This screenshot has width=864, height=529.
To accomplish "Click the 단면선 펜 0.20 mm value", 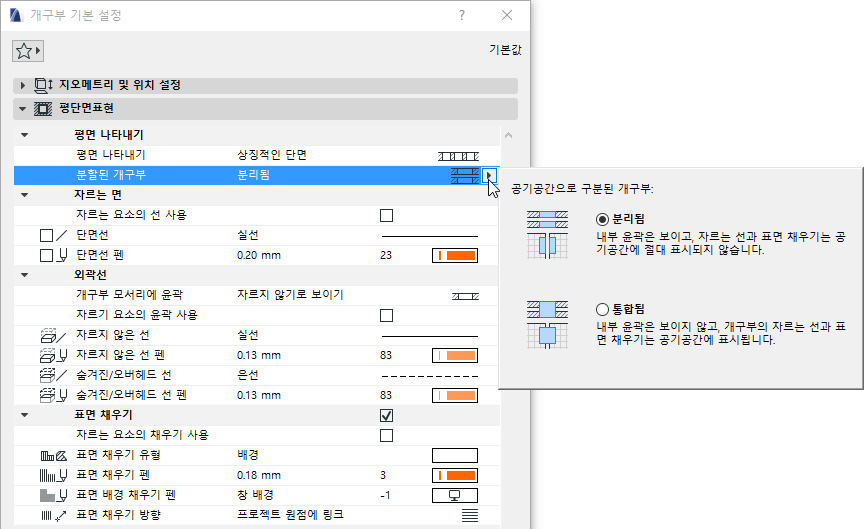I will pyautogui.click(x=258, y=255).
